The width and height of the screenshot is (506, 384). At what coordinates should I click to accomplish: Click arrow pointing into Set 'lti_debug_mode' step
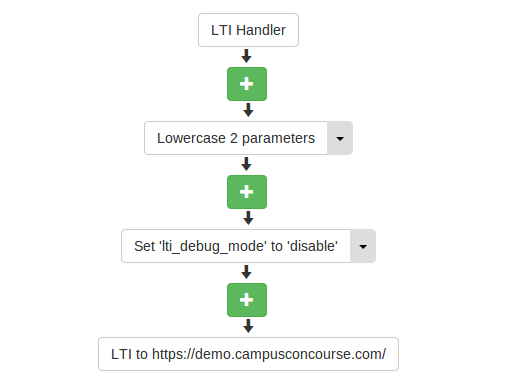248,218
